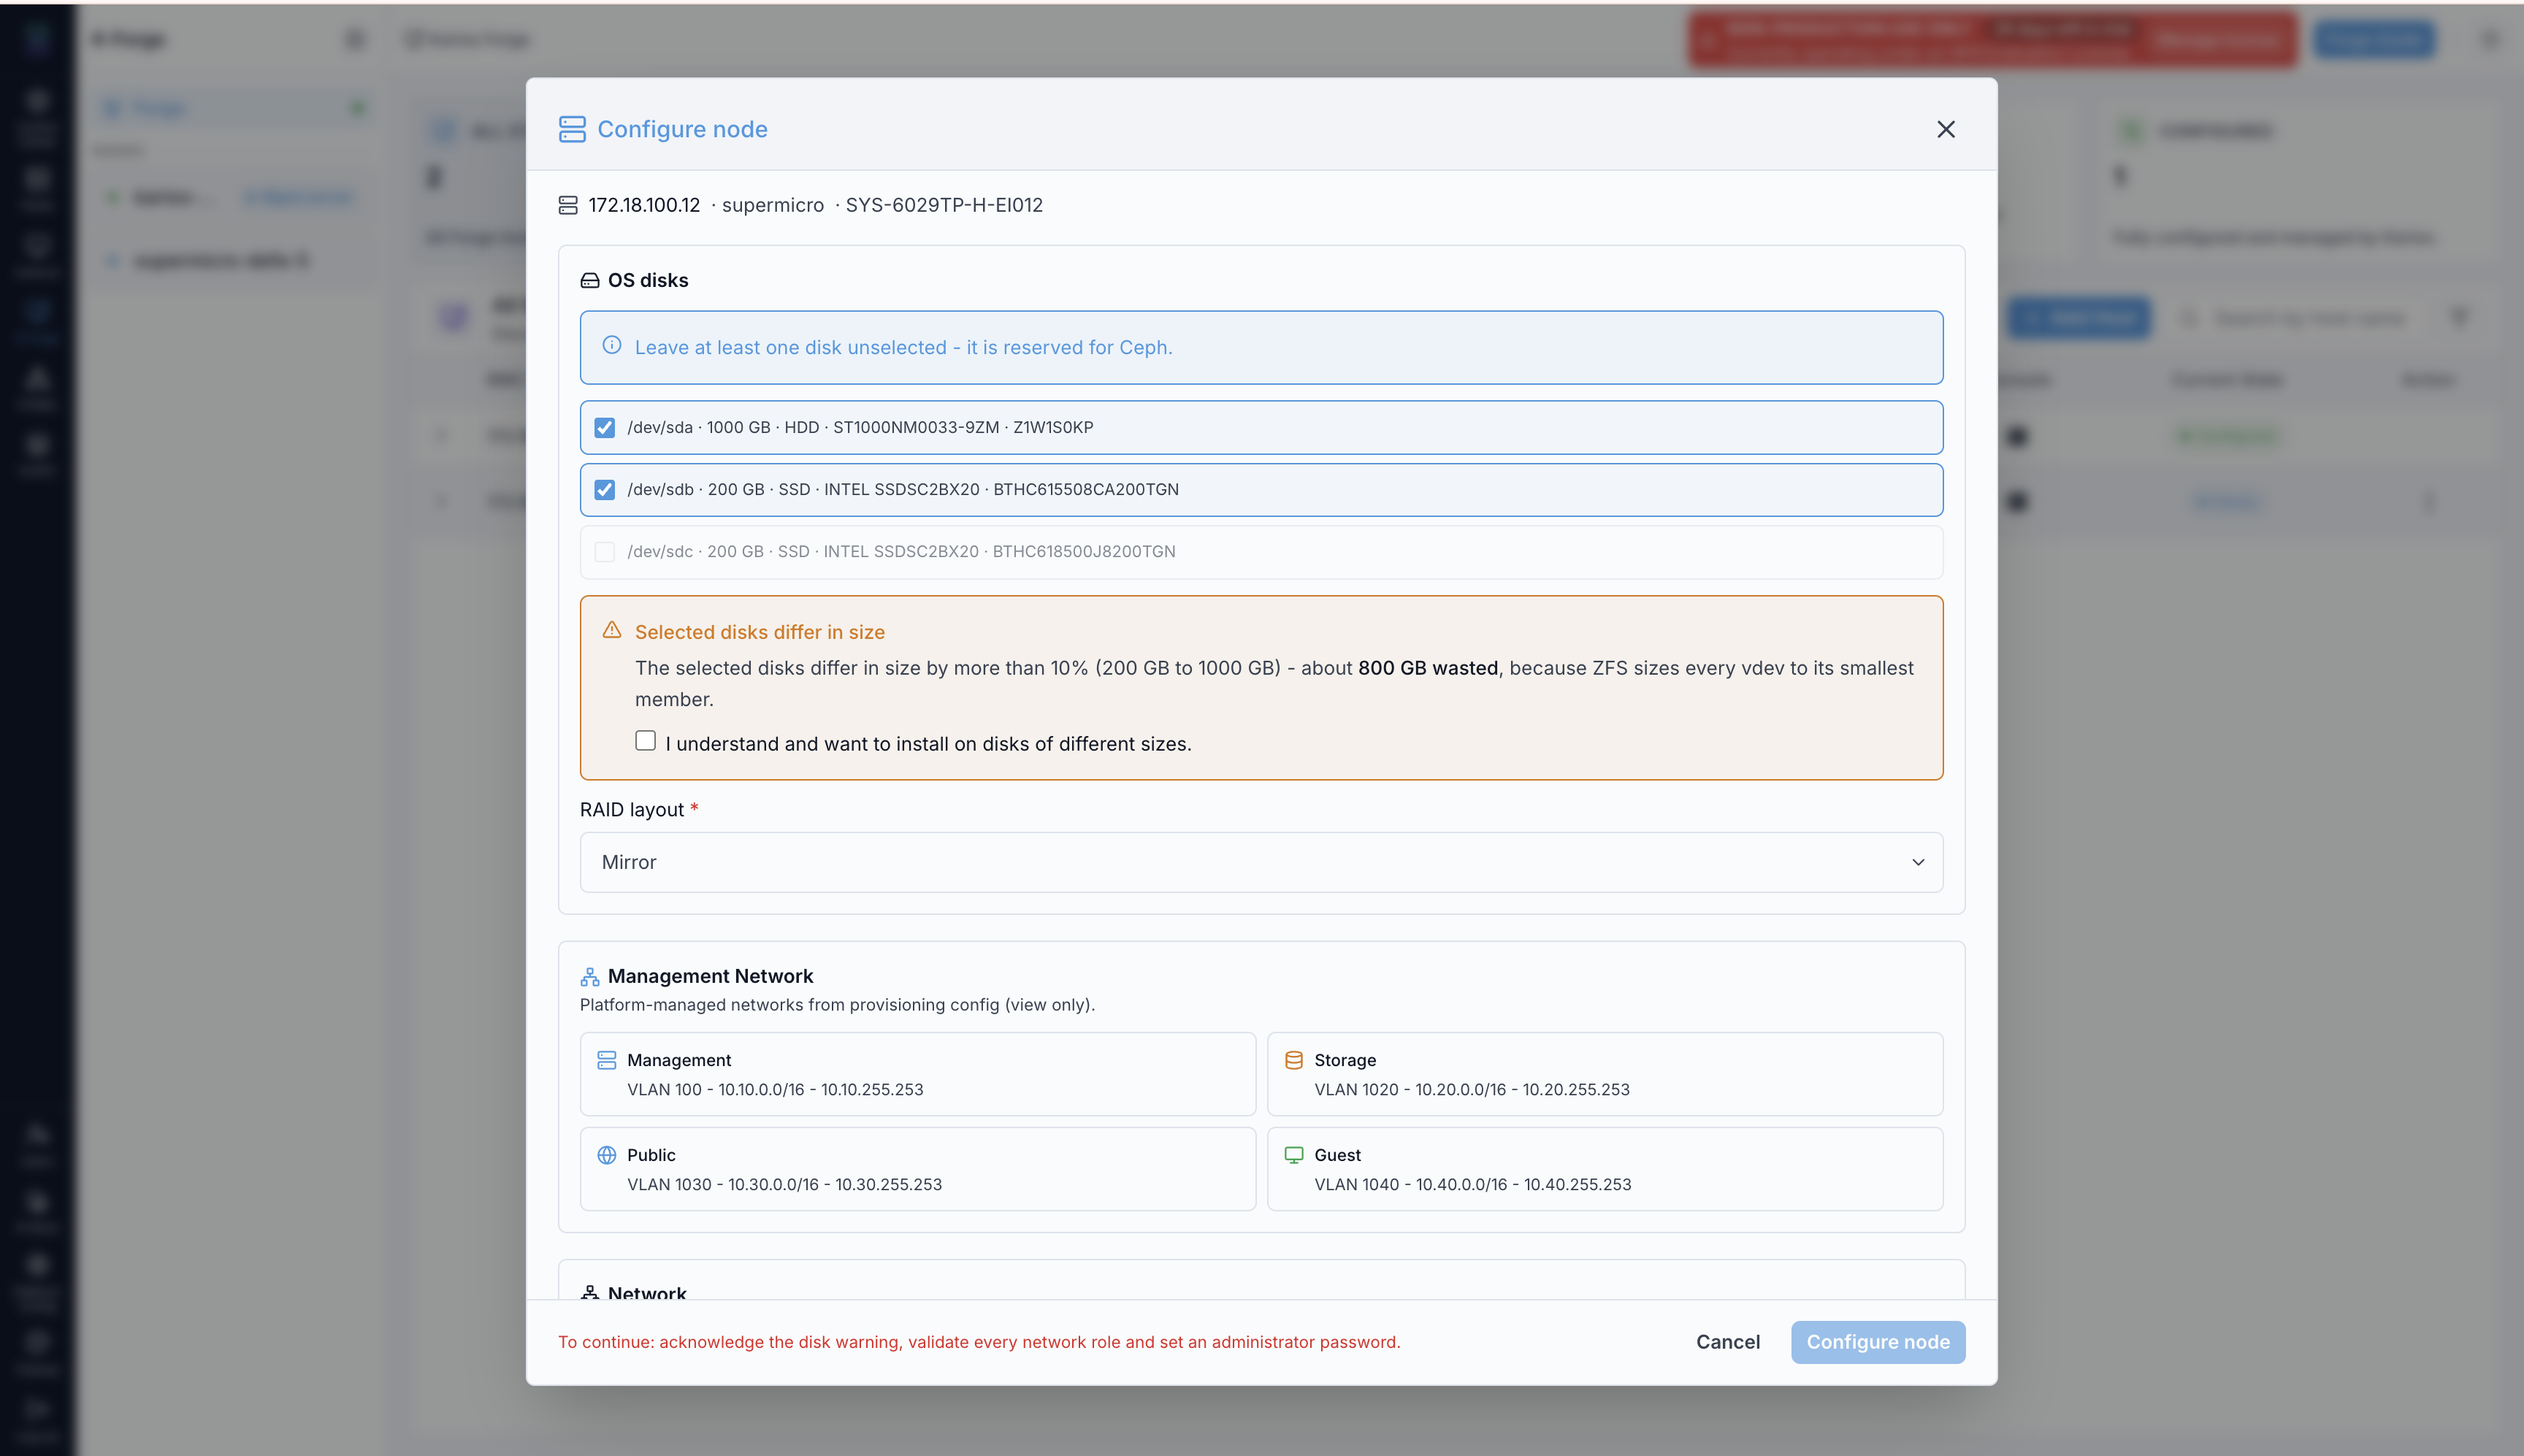
Task: Click the "VLAN 100 - 10.10.0.0/16" details
Action: pos(775,1090)
